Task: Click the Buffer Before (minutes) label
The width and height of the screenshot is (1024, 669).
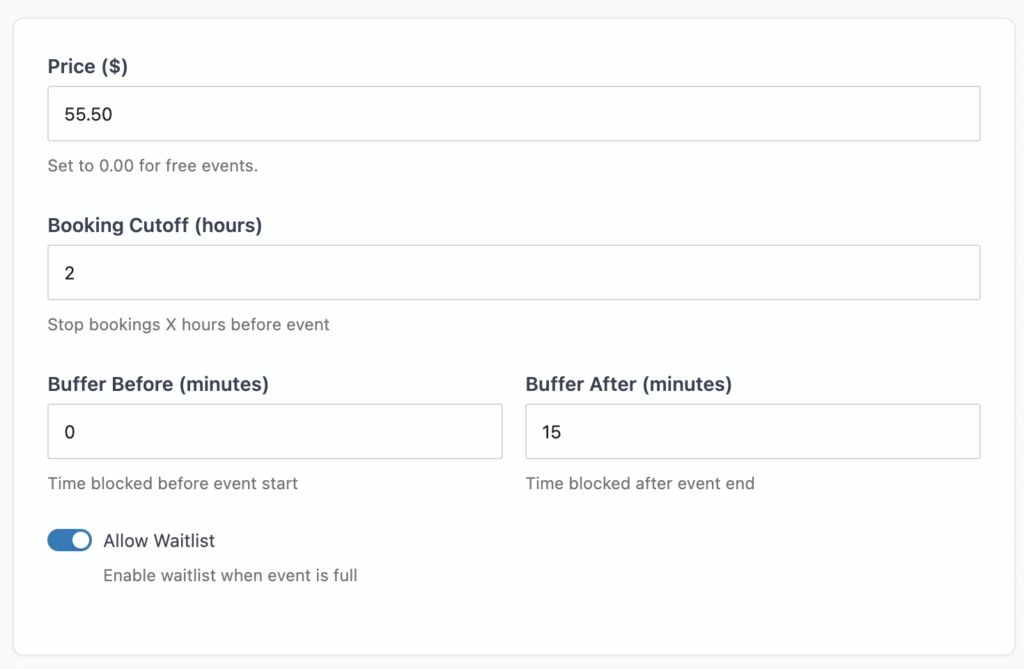Action: [x=158, y=384]
